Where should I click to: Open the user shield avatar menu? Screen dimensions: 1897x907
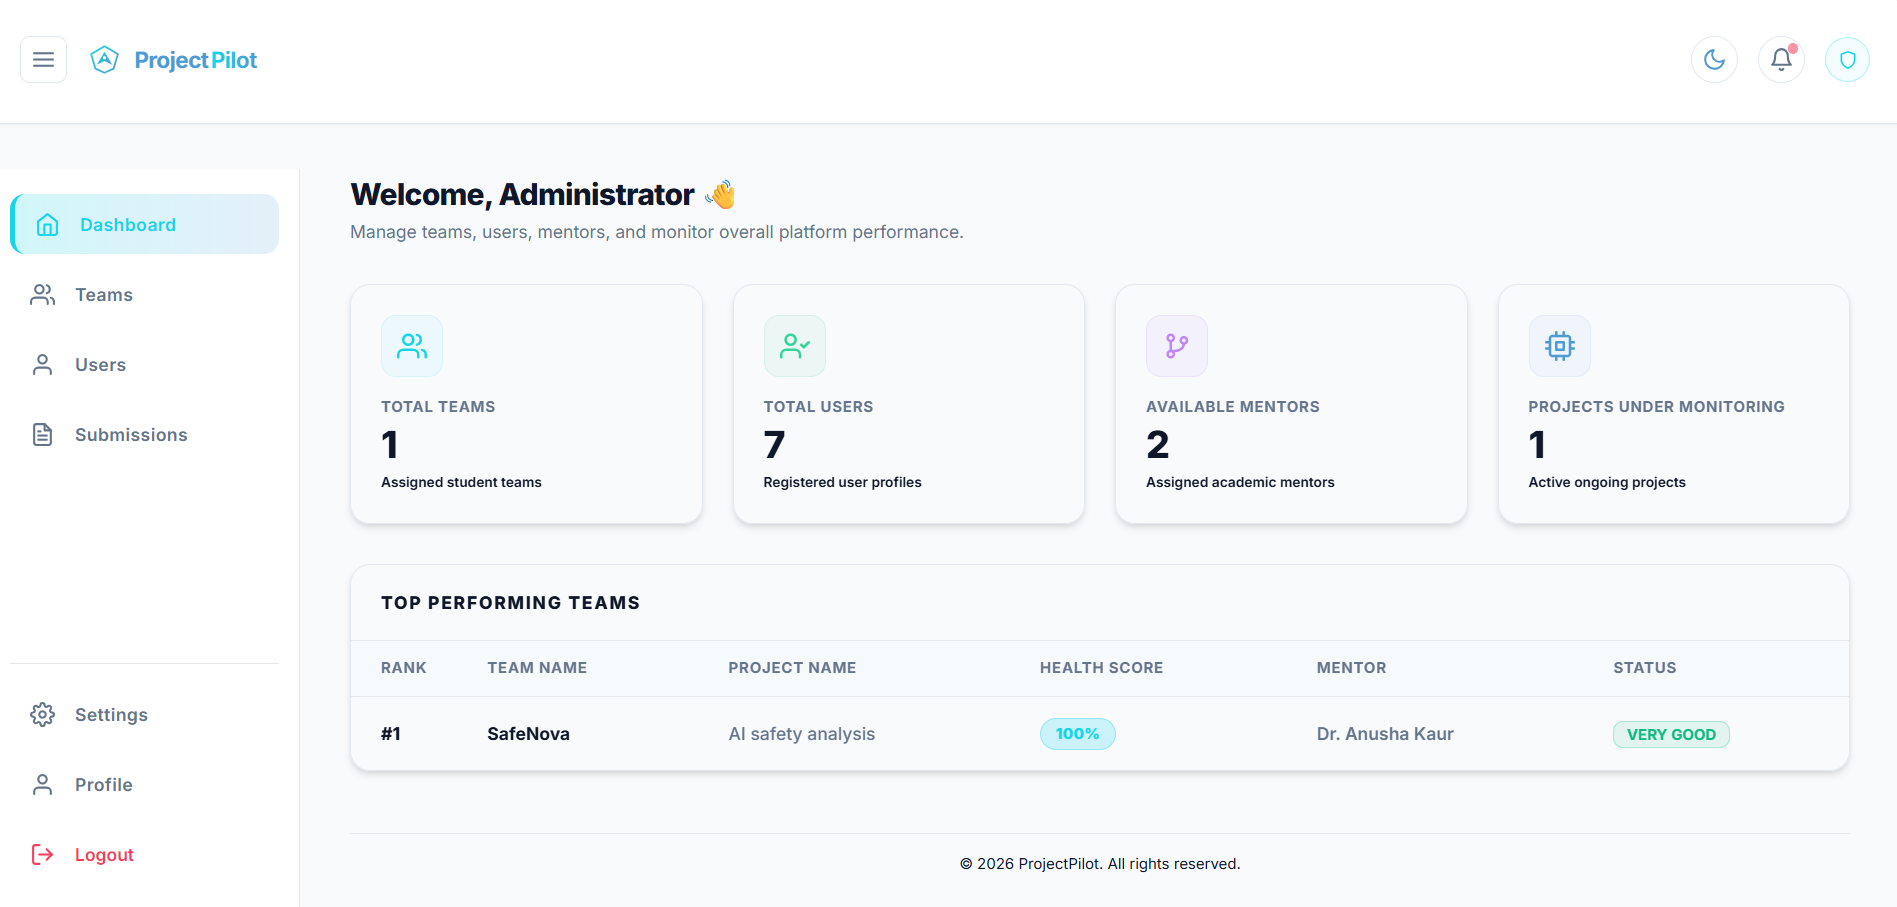pyautogui.click(x=1847, y=60)
